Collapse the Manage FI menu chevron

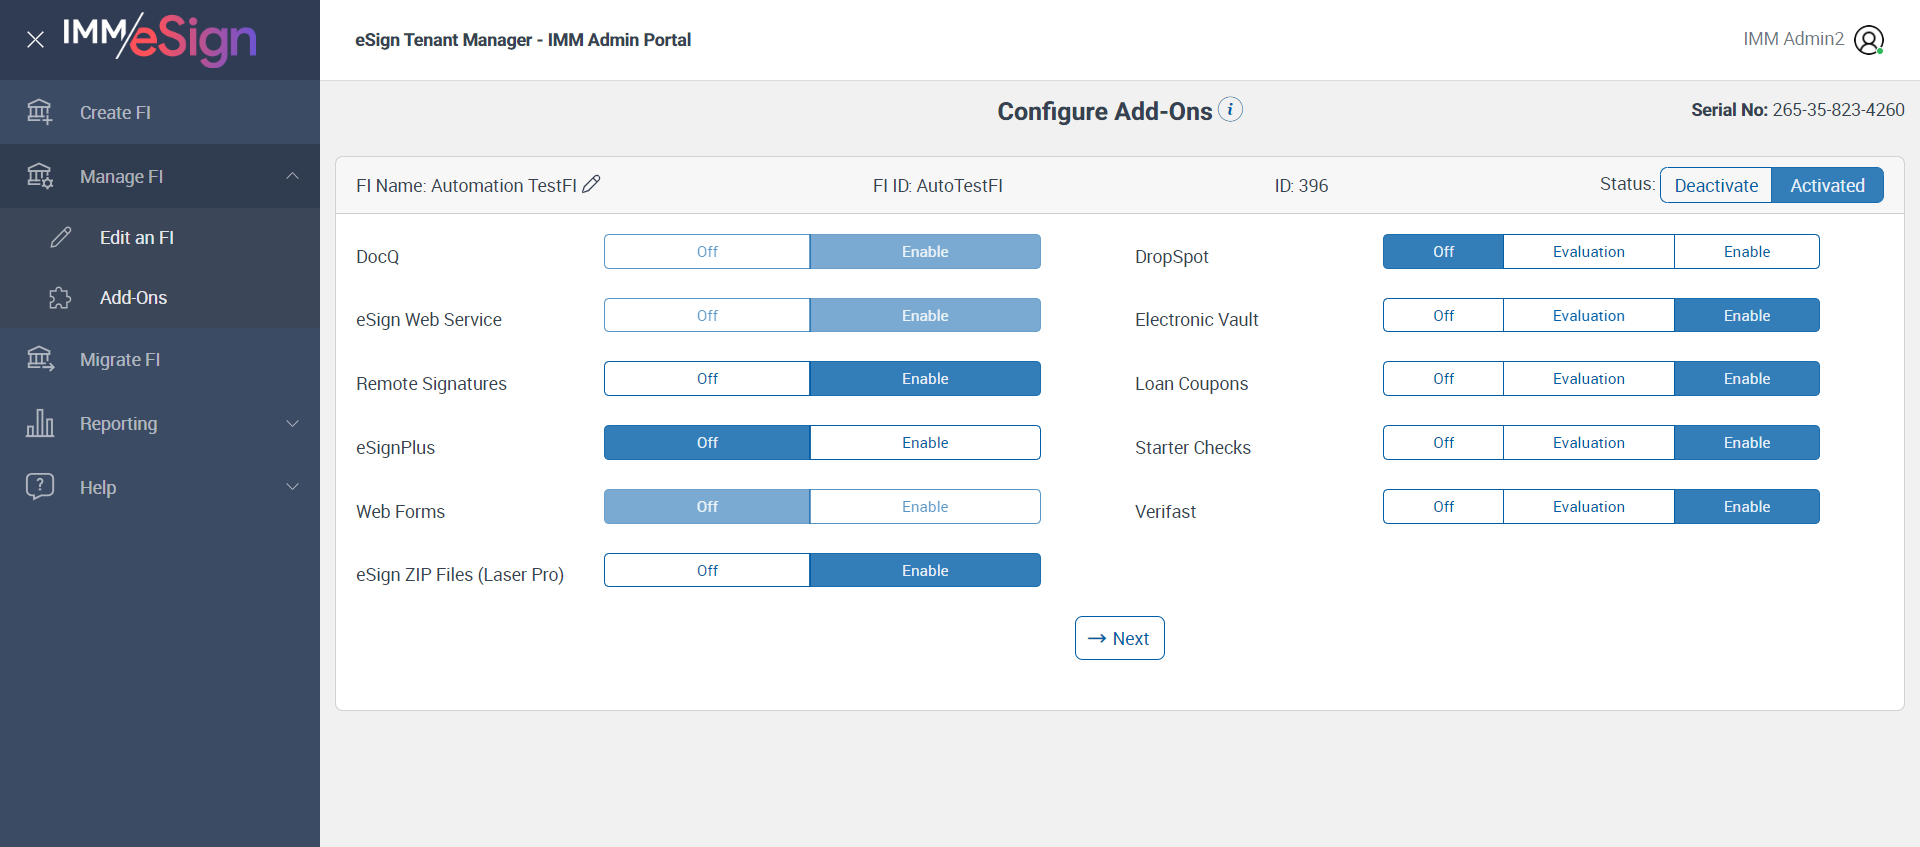292,176
